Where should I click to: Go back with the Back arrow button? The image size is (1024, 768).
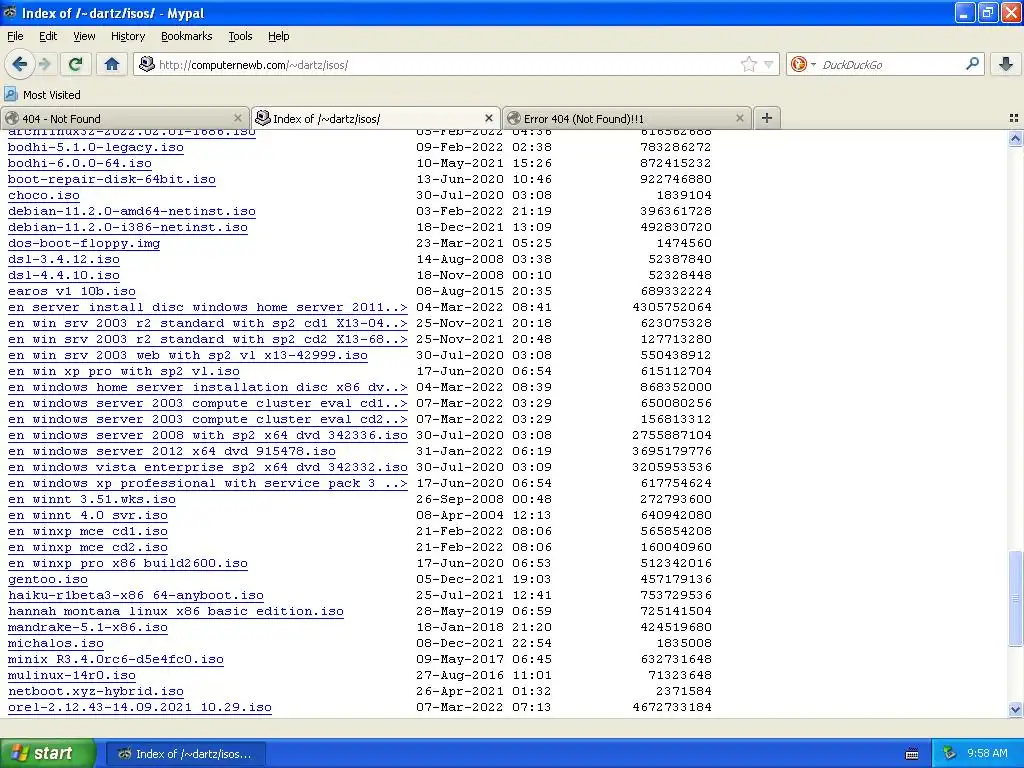click(x=20, y=64)
